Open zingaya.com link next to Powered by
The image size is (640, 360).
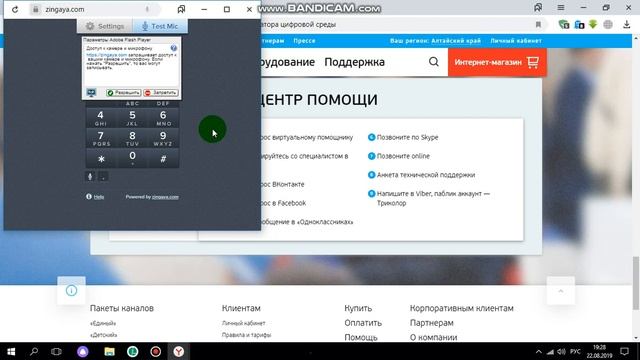pos(165,197)
